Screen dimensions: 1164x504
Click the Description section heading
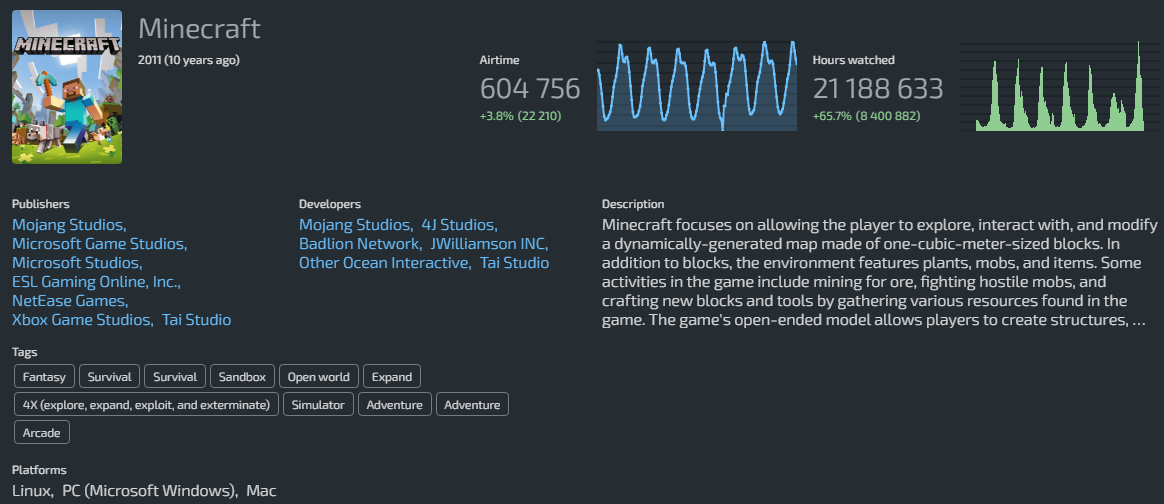point(633,204)
